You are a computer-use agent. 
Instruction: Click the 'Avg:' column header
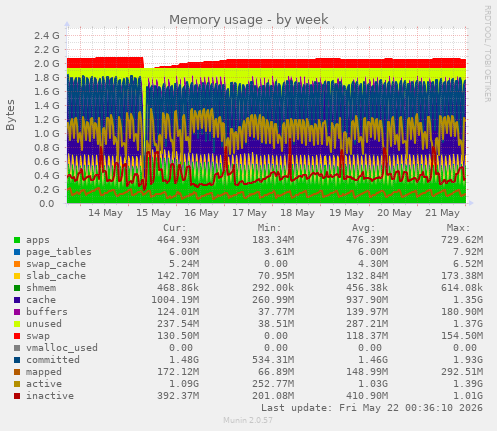click(364, 228)
